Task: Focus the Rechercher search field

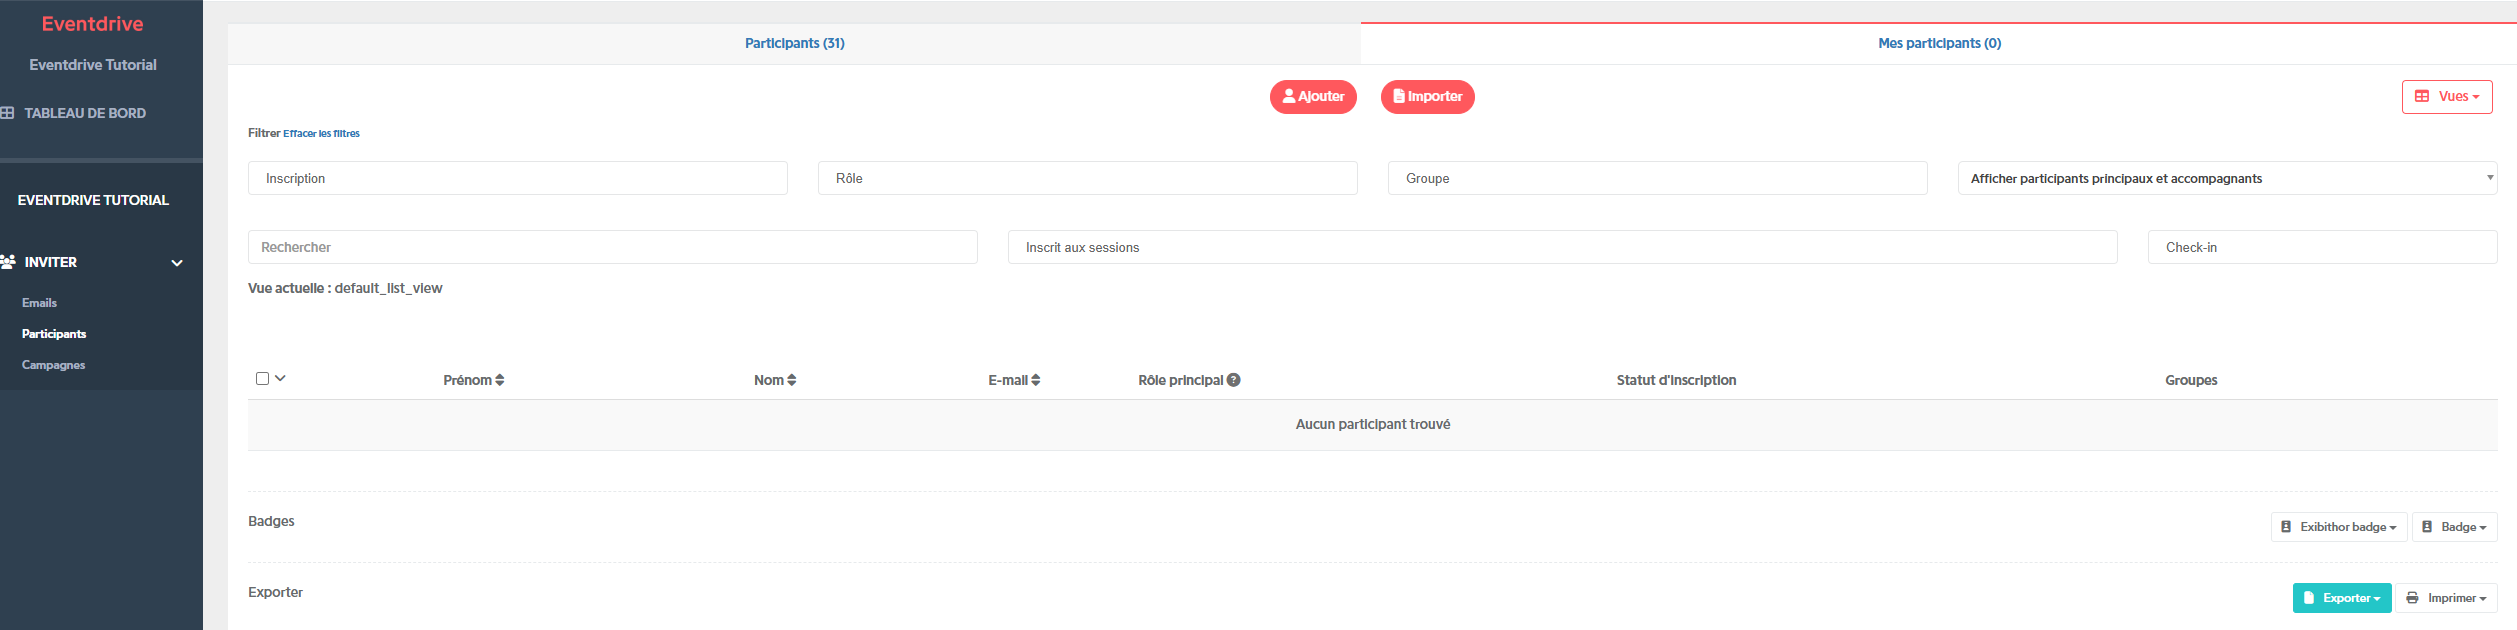Action: [612, 247]
